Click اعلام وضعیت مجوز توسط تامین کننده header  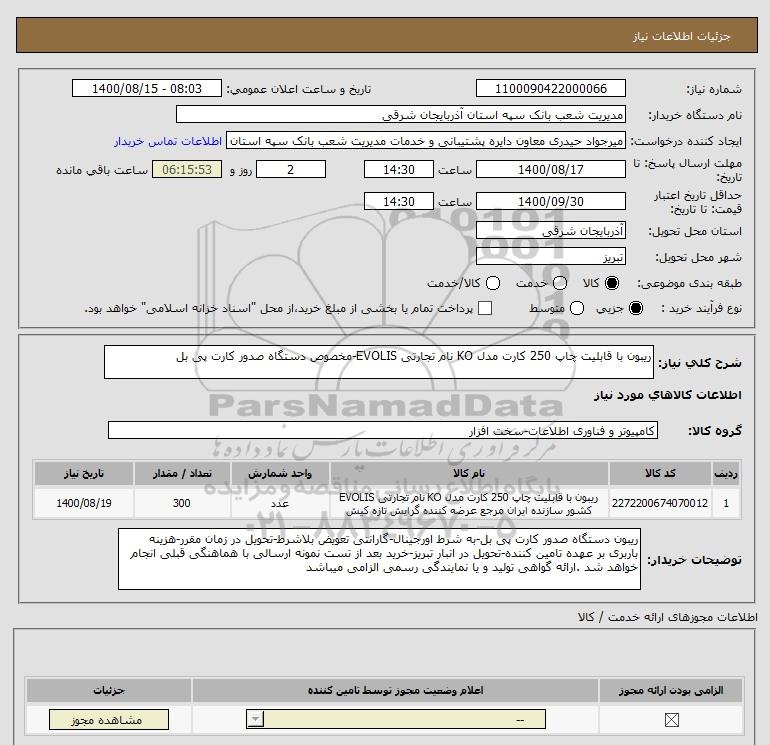[395, 690]
